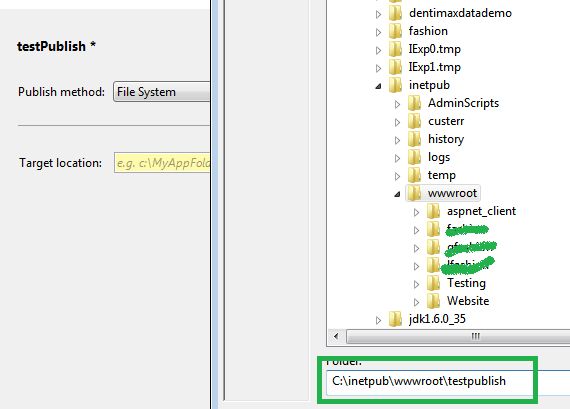570x409 pixels.
Task: Select the logs tree label
Action: [439, 157]
